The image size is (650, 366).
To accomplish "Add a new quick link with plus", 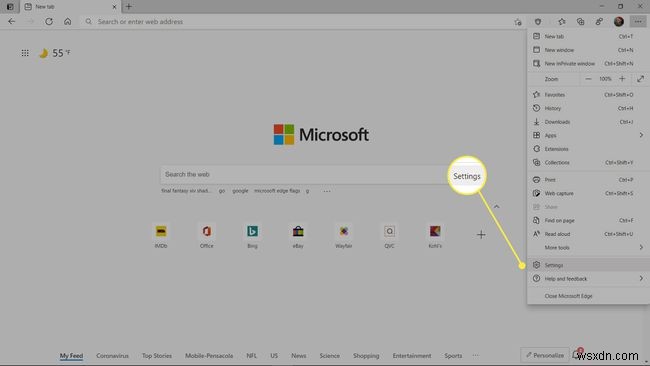I will (x=481, y=235).
